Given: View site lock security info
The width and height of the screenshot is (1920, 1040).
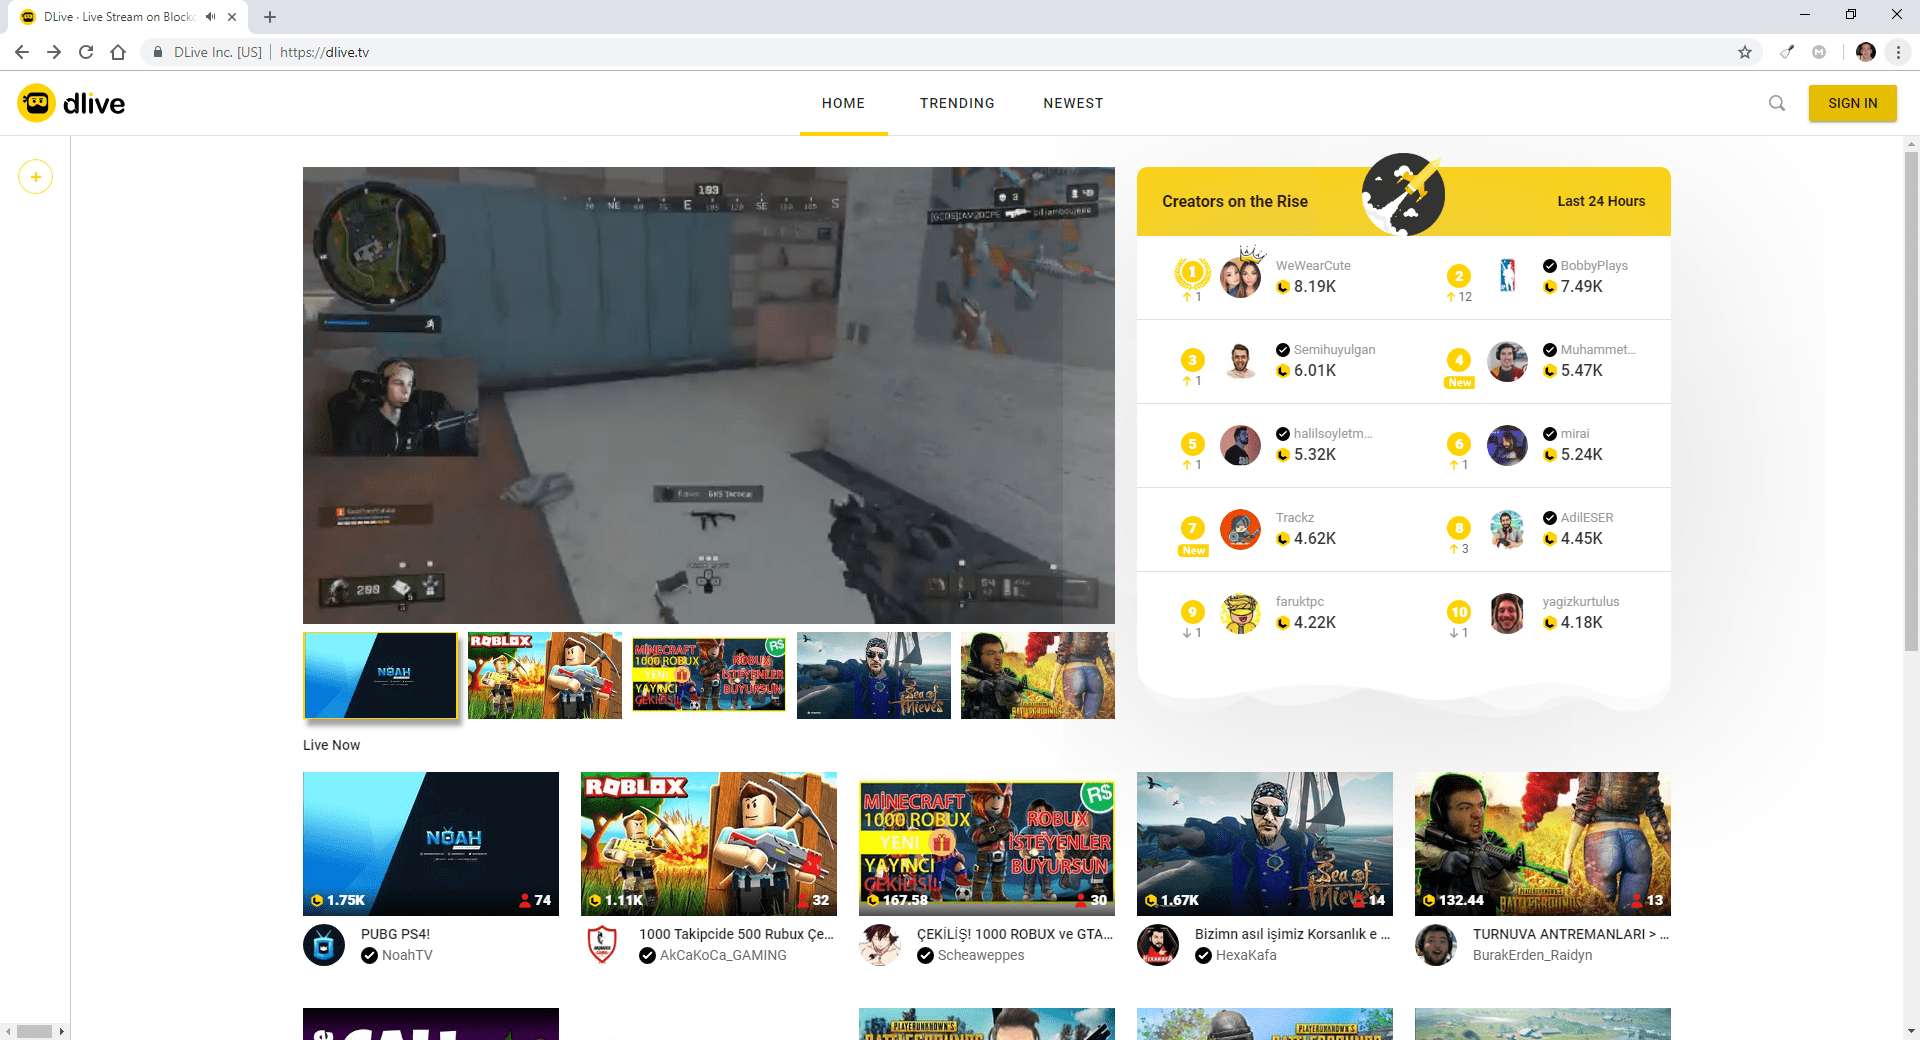Looking at the screenshot, I should [x=158, y=52].
